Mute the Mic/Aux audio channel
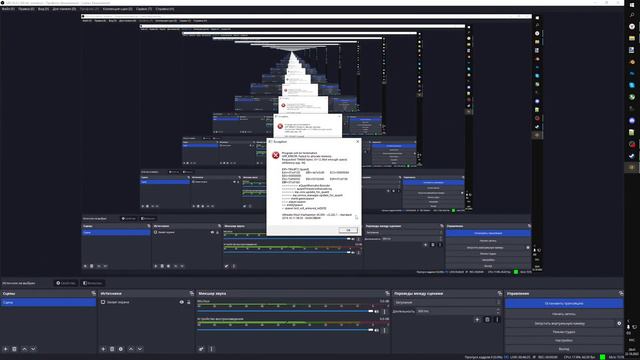Viewport: 640px width, 360px height. pos(376,312)
